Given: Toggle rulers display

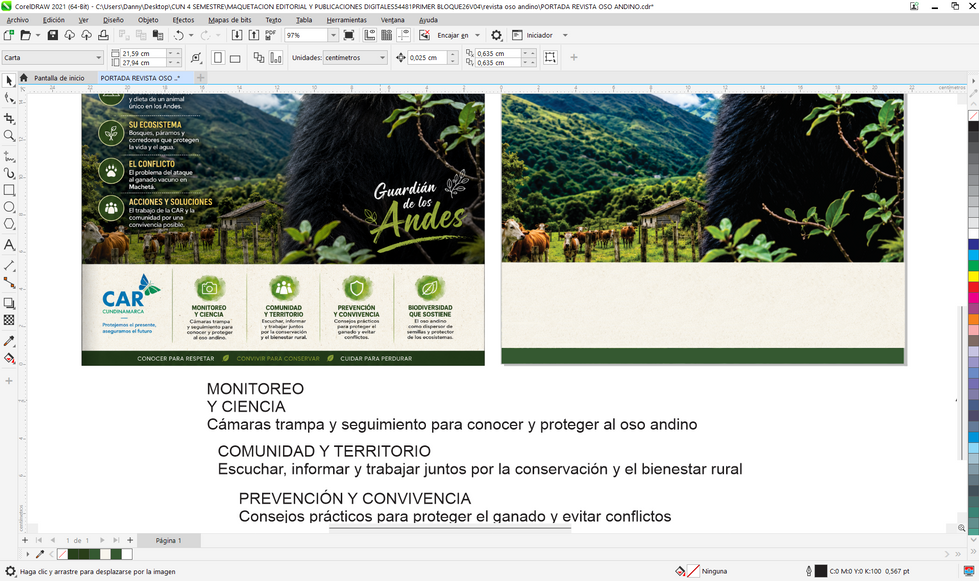Looking at the screenshot, I should point(370,36).
